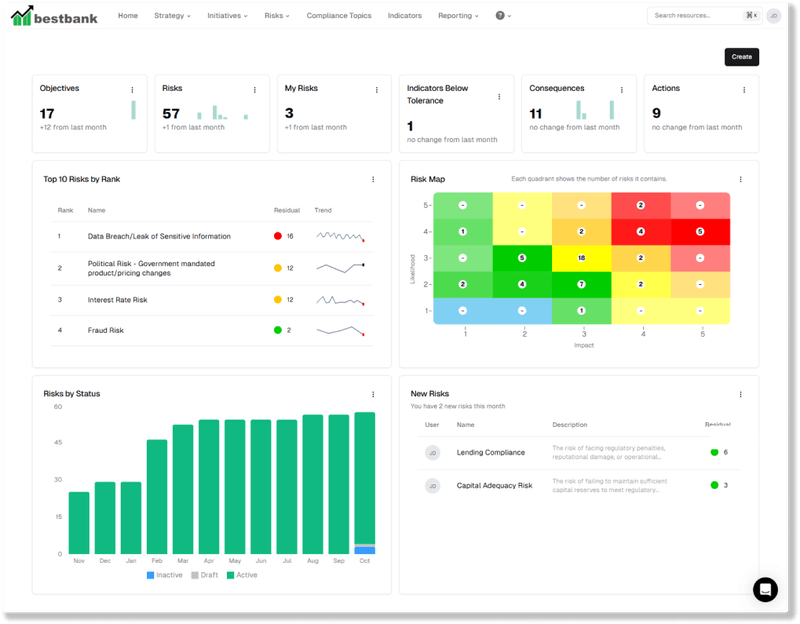Expand the Strategy dropdown menu
Viewport: 800px width, 624px height.
tap(166, 16)
